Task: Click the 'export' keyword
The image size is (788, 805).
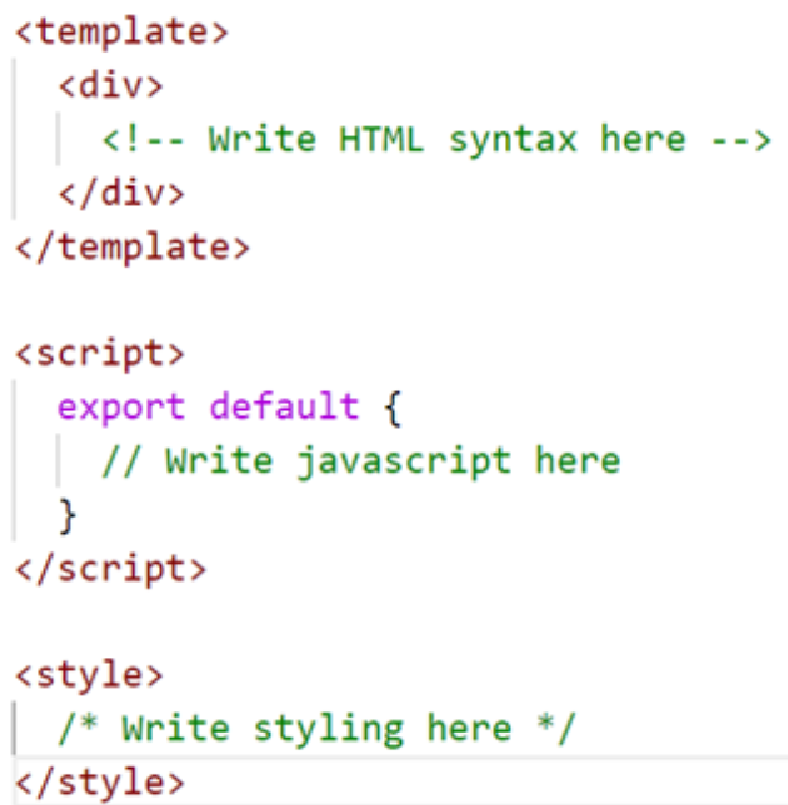Action: click(121, 409)
